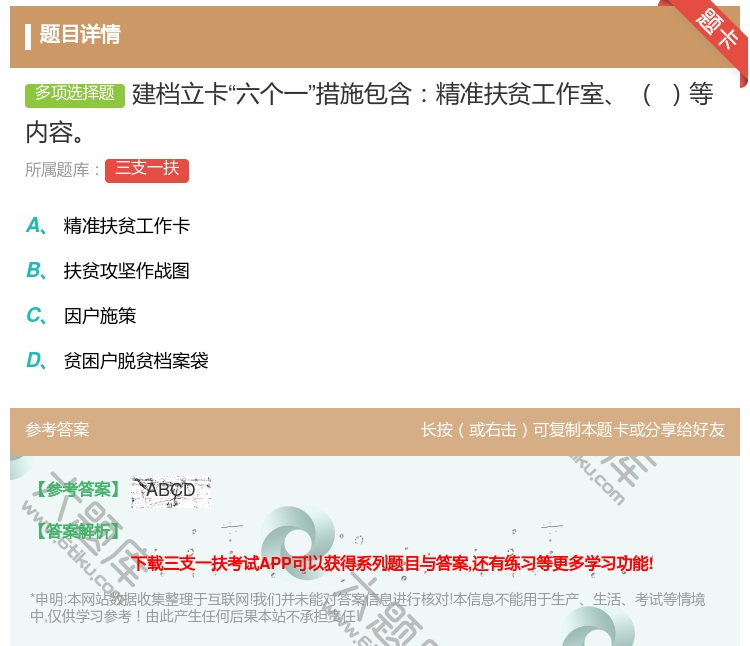
Task: Click the 【答案解析】 label
Action: [78, 531]
